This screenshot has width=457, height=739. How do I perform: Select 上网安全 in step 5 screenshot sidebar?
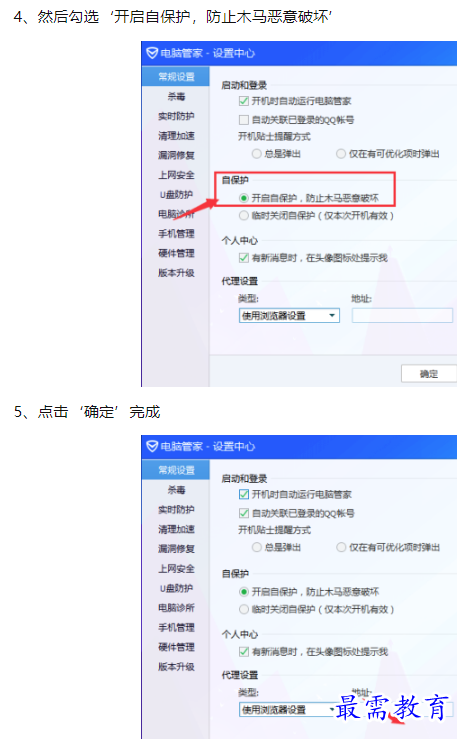(176, 568)
